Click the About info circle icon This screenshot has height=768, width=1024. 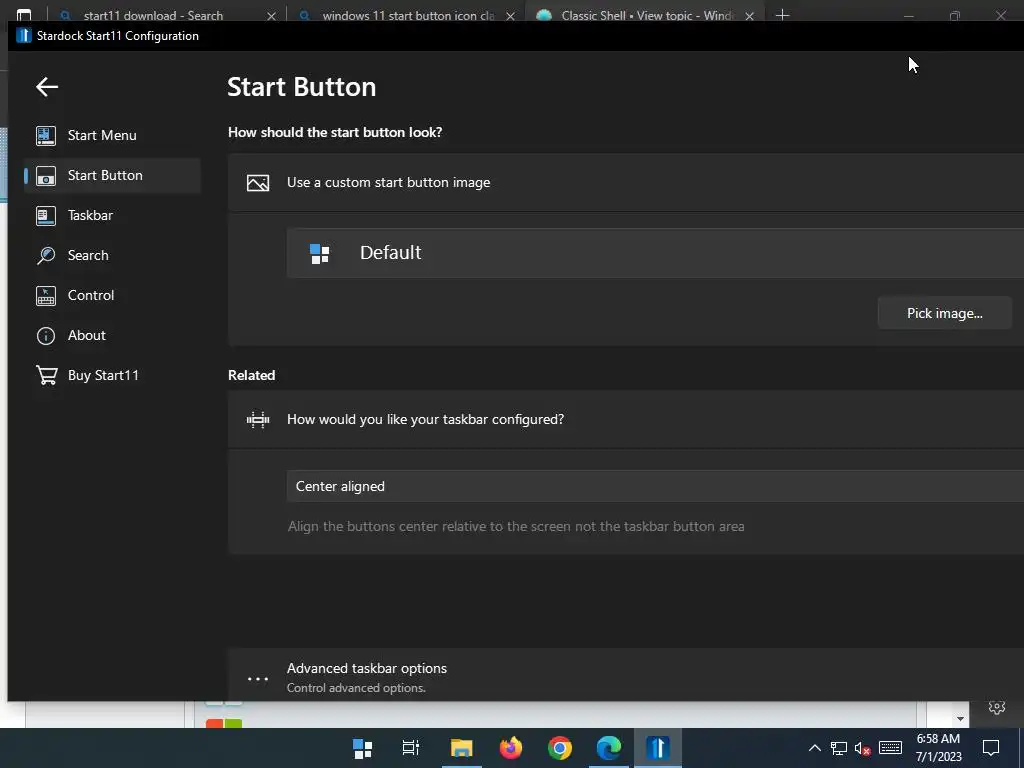46,336
